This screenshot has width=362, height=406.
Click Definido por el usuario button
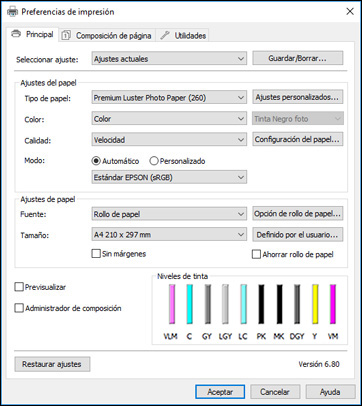[x=298, y=235]
